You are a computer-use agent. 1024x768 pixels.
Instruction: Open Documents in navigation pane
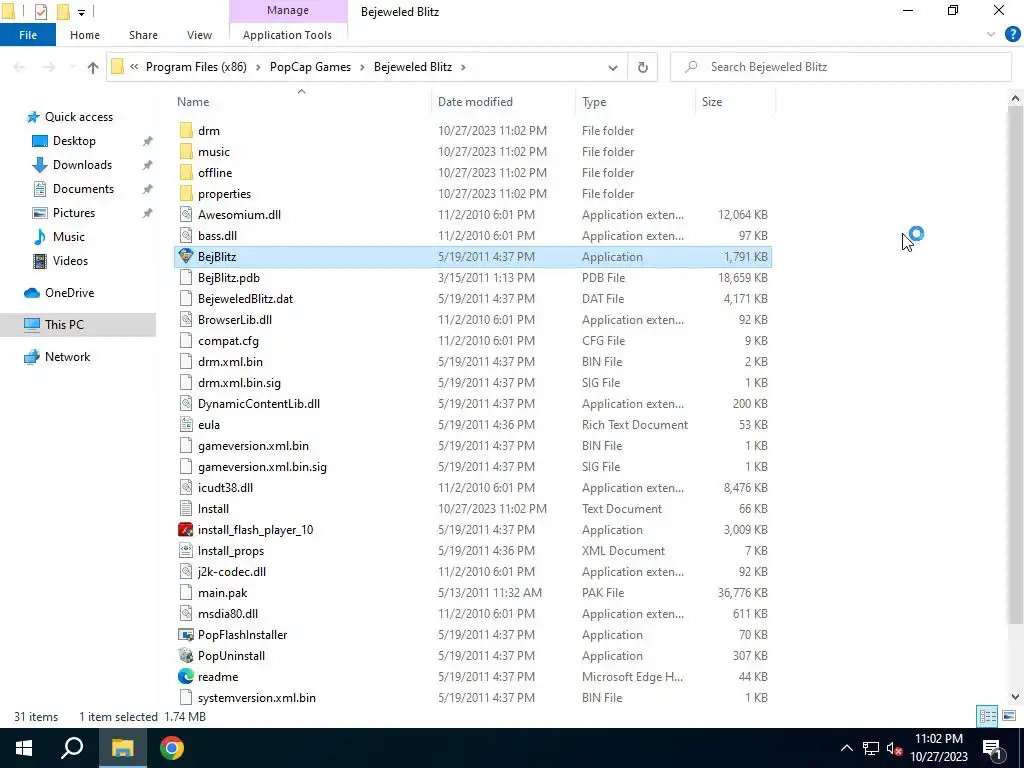coord(84,189)
